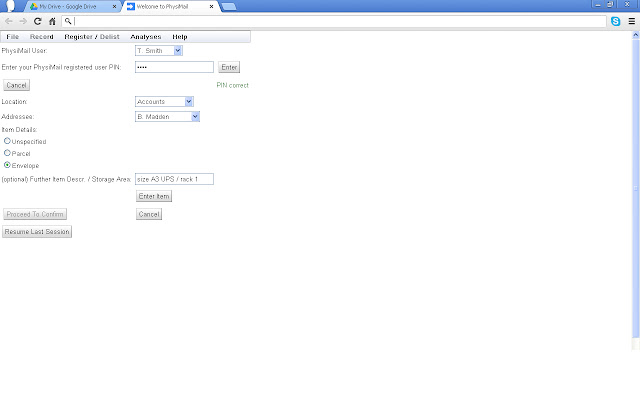Click the PIN correct status text
The width and height of the screenshot is (640, 400).
coord(233,85)
